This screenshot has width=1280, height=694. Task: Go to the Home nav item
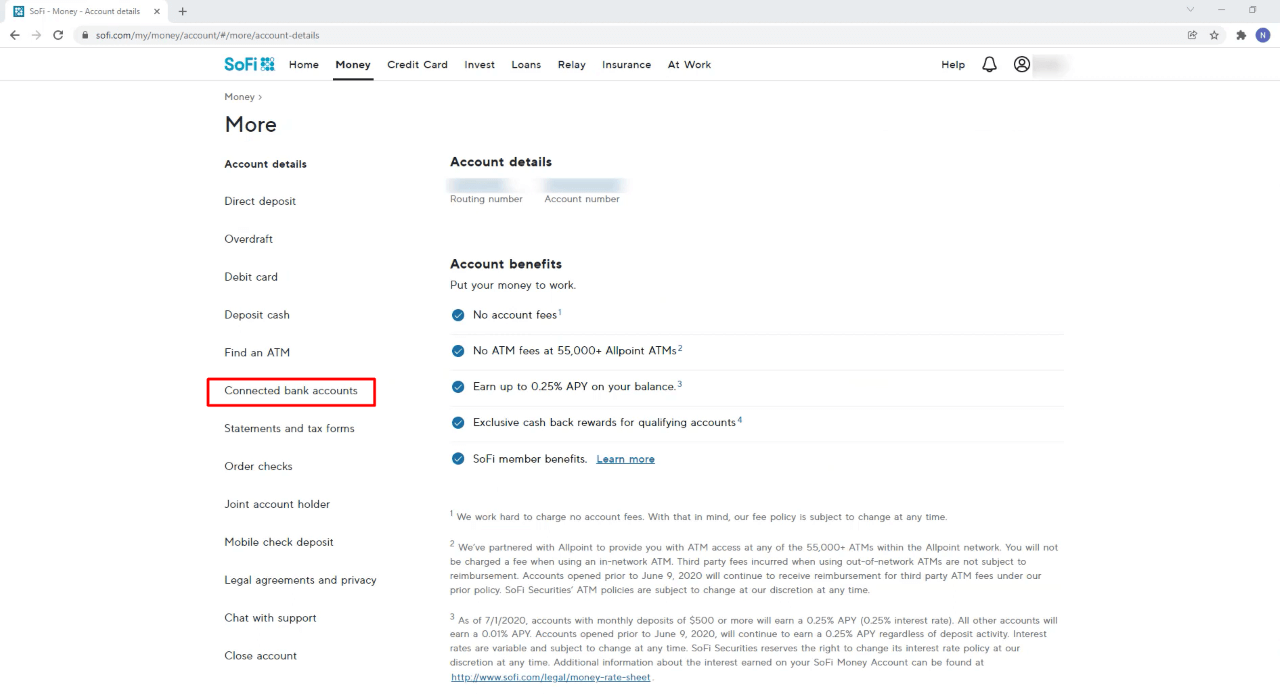click(x=304, y=64)
